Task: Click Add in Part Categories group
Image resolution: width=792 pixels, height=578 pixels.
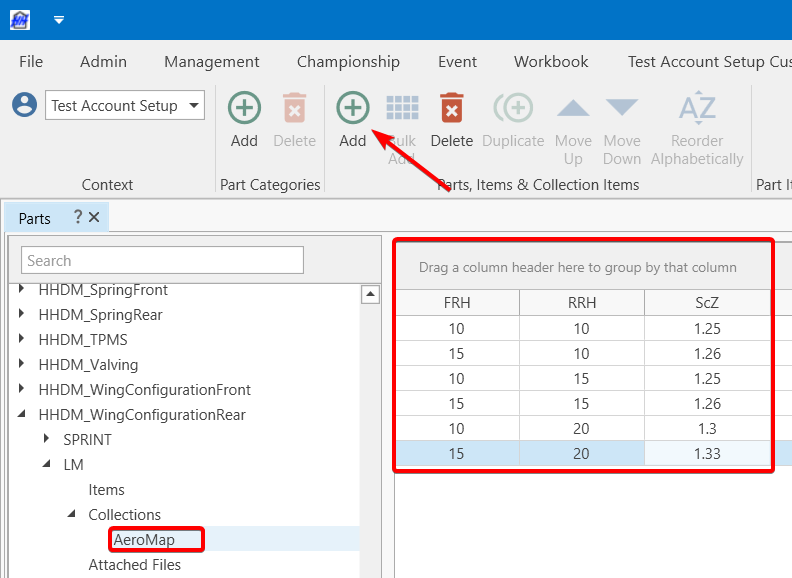Action: [x=244, y=109]
